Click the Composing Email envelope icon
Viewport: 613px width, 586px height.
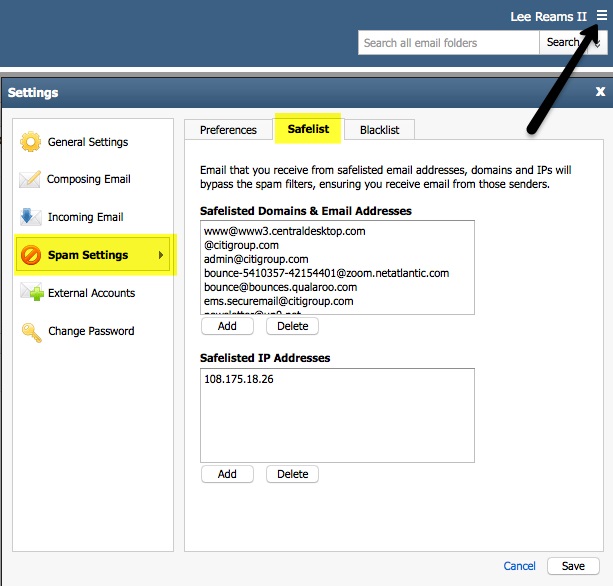coord(30,179)
